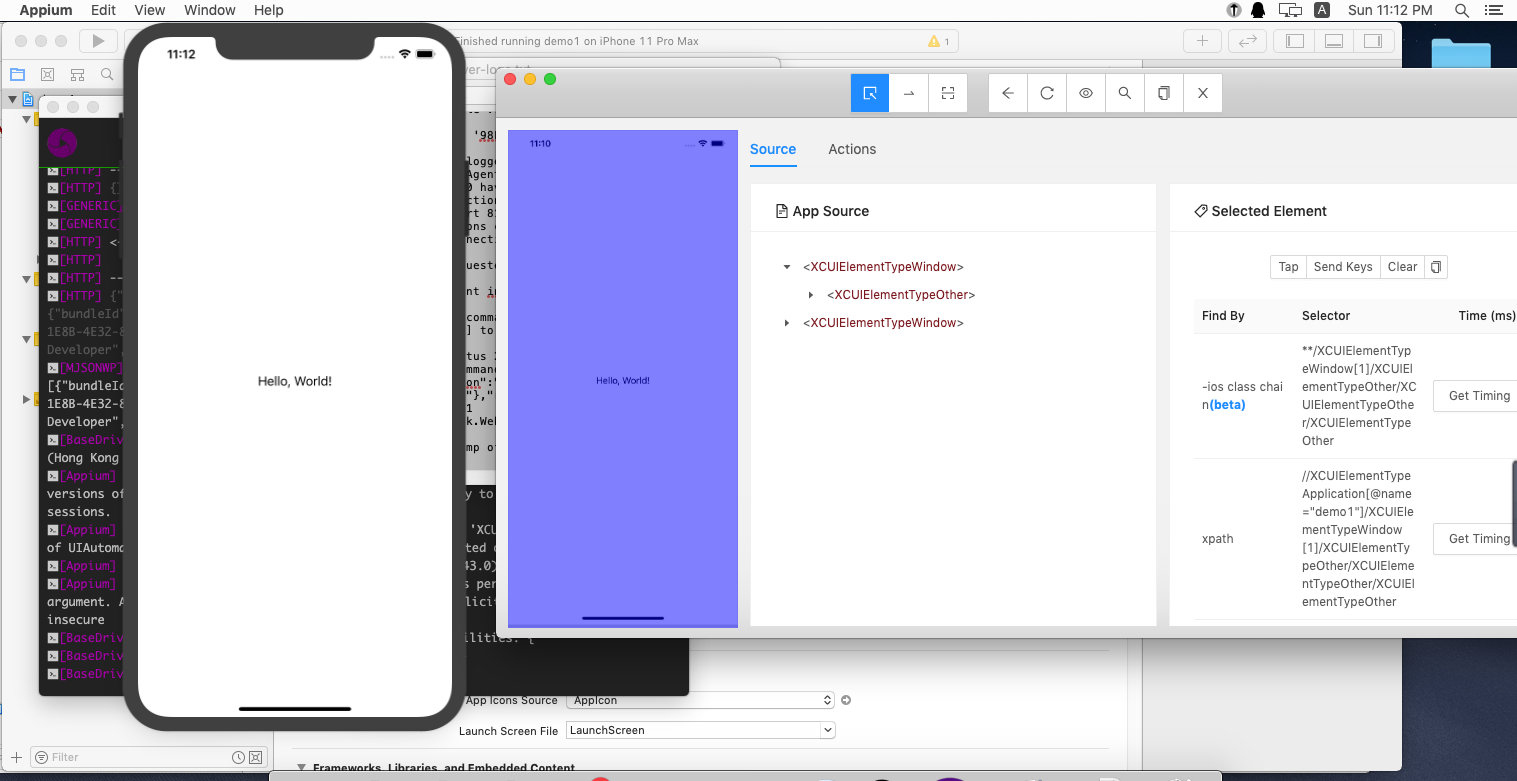Image resolution: width=1517 pixels, height=781 pixels.
Task: Get Timing for xpath selector
Action: pos(1478,539)
